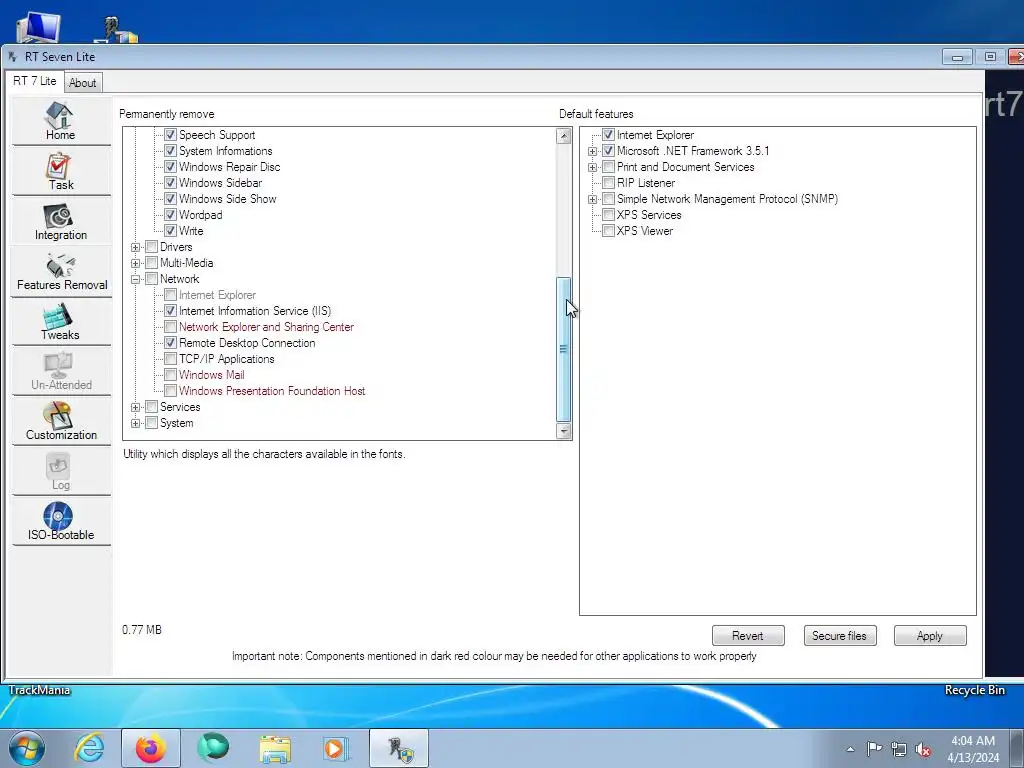Image resolution: width=1024 pixels, height=768 pixels.
Task: Select the System Informations item
Action: tap(225, 151)
